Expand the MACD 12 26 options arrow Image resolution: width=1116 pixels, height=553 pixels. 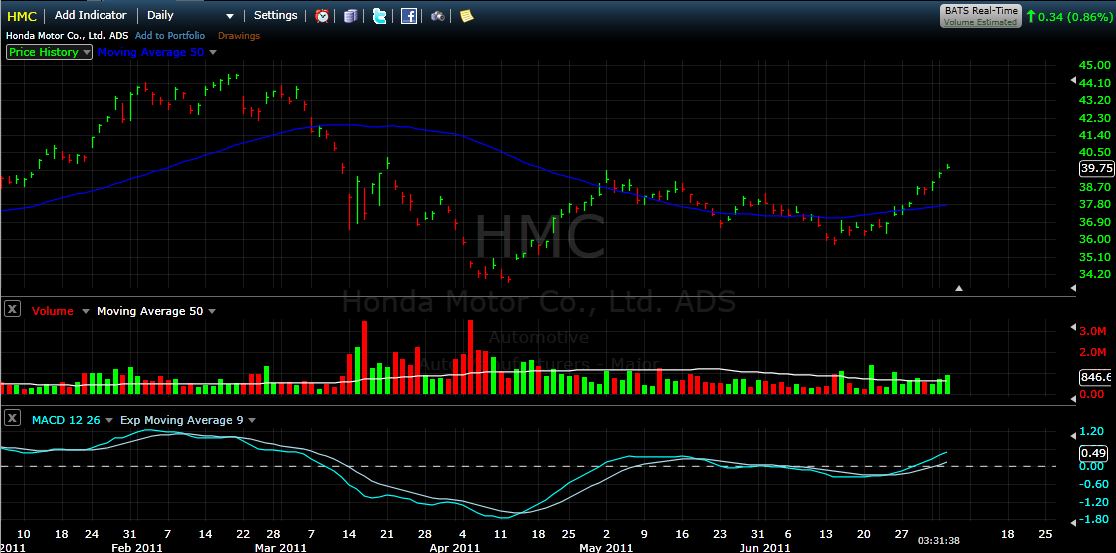tap(110, 421)
